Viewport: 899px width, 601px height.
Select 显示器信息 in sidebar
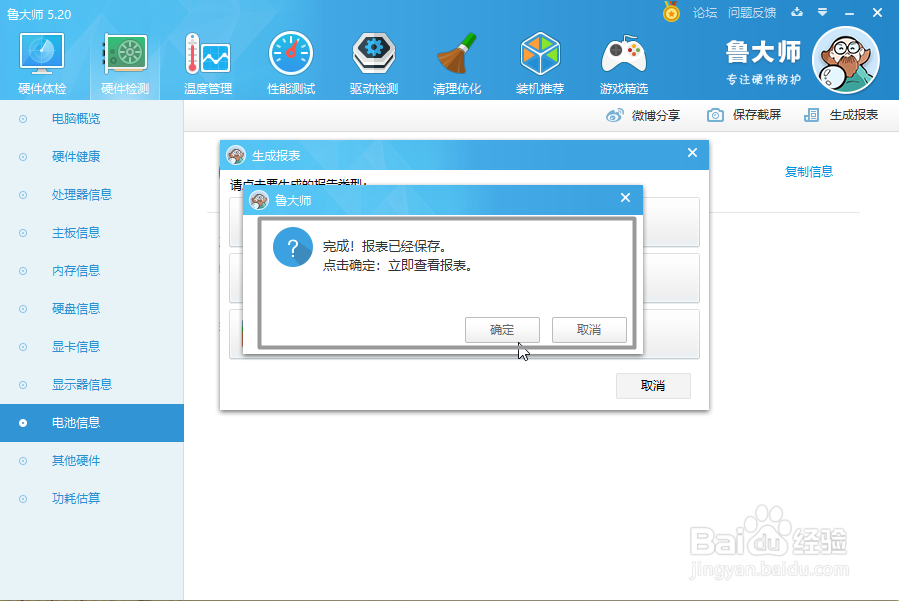click(x=92, y=385)
